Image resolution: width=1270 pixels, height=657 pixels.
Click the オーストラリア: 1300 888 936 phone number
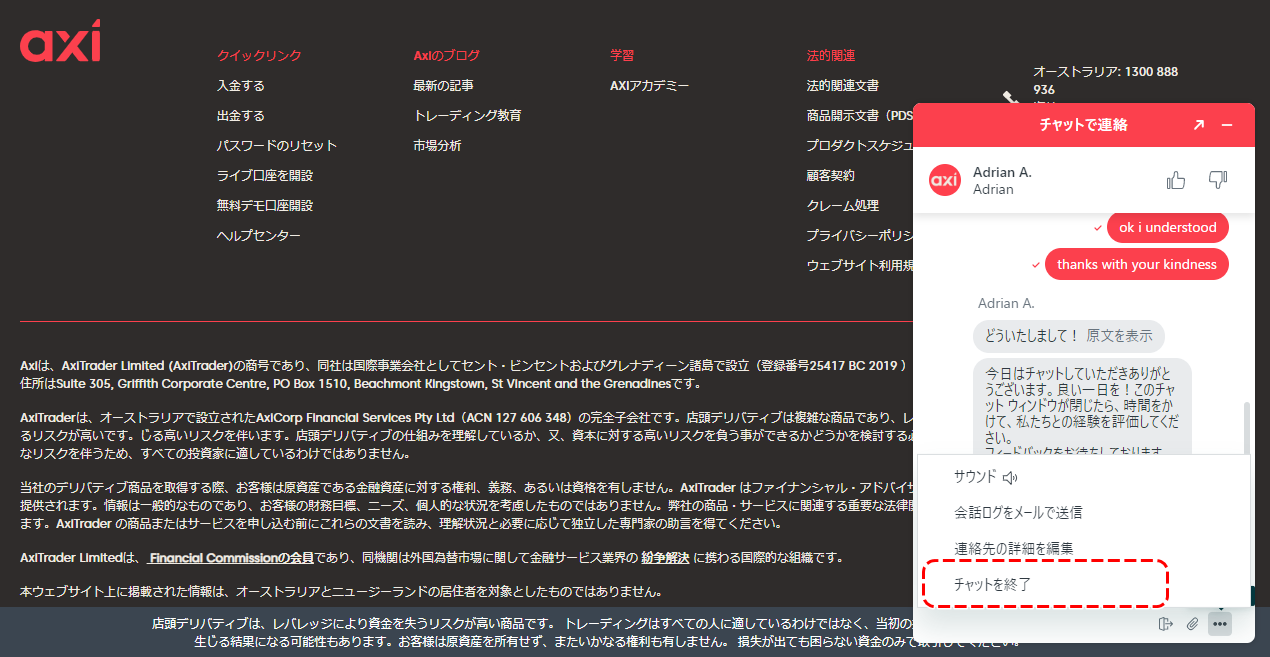click(1105, 81)
